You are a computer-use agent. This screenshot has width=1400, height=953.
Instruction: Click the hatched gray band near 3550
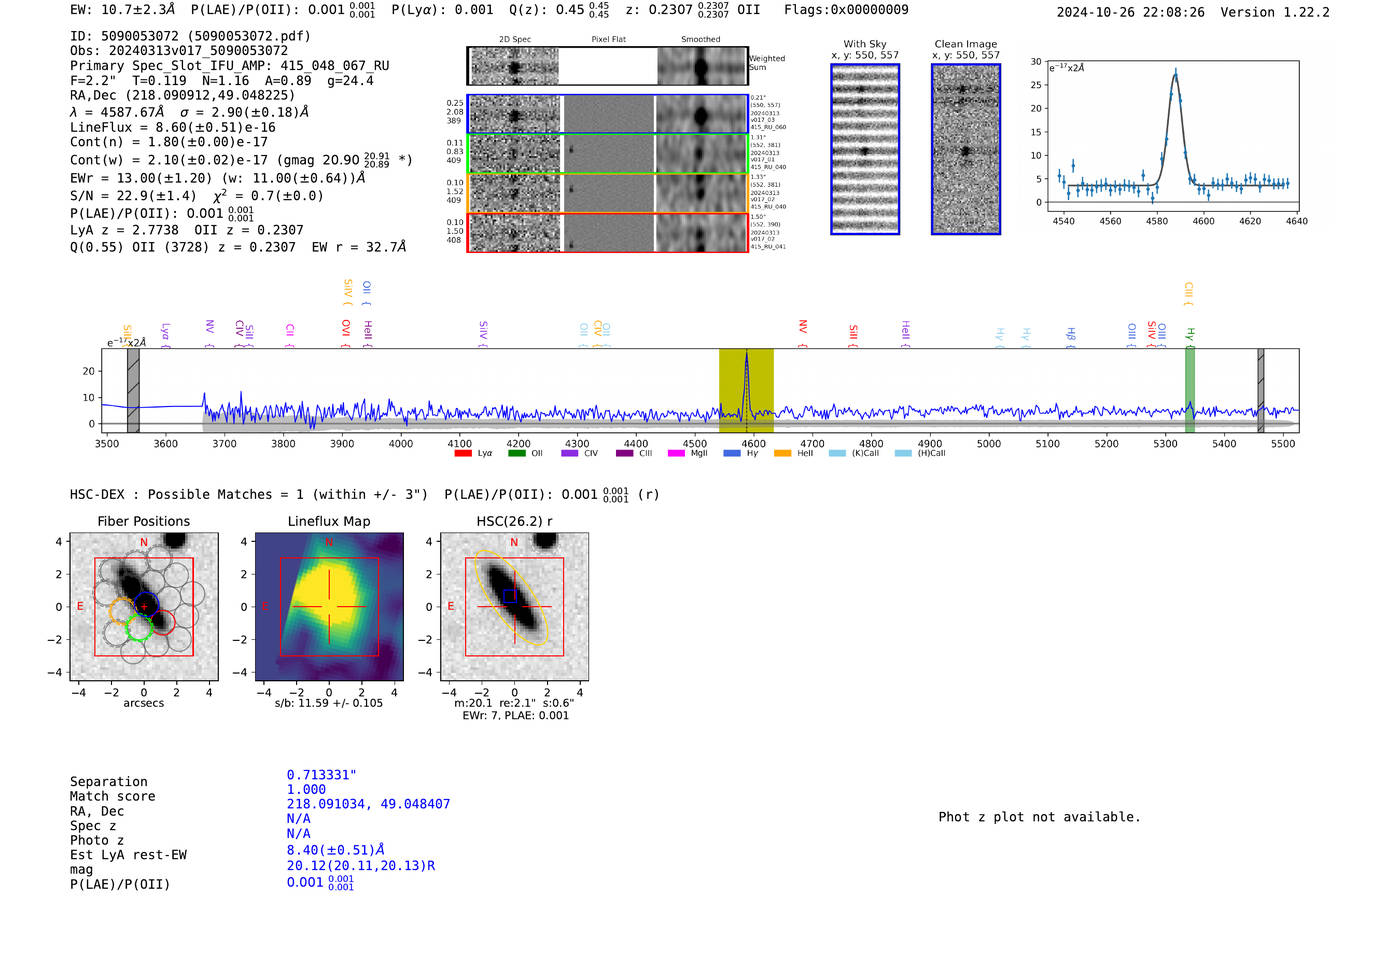133,391
